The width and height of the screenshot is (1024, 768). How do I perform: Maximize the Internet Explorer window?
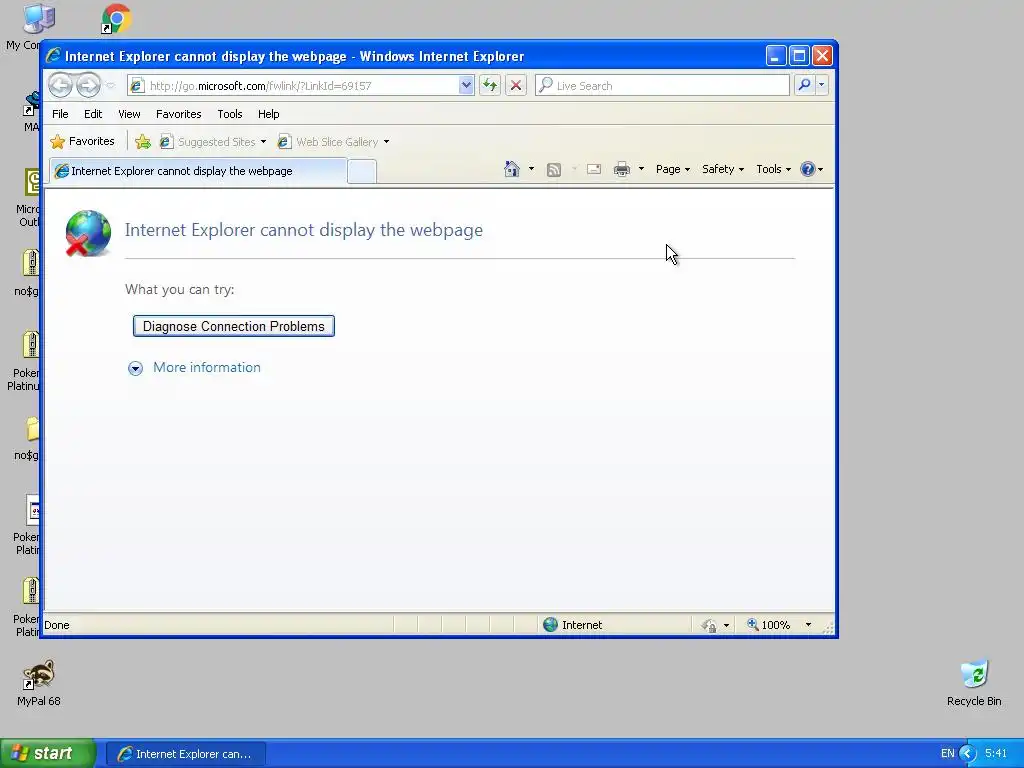[x=799, y=56]
